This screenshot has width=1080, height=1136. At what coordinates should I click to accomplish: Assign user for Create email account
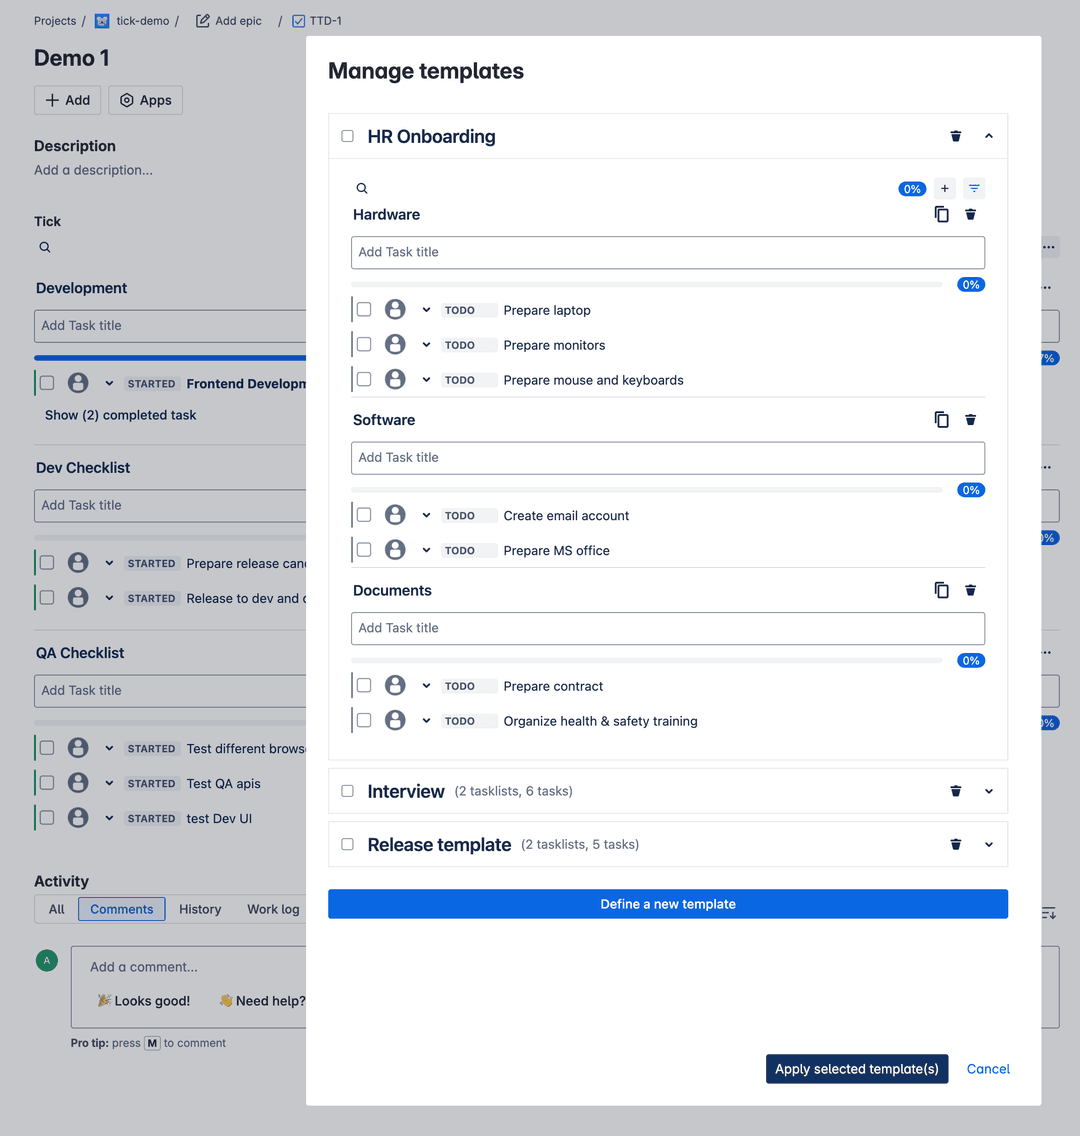[395, 515]
